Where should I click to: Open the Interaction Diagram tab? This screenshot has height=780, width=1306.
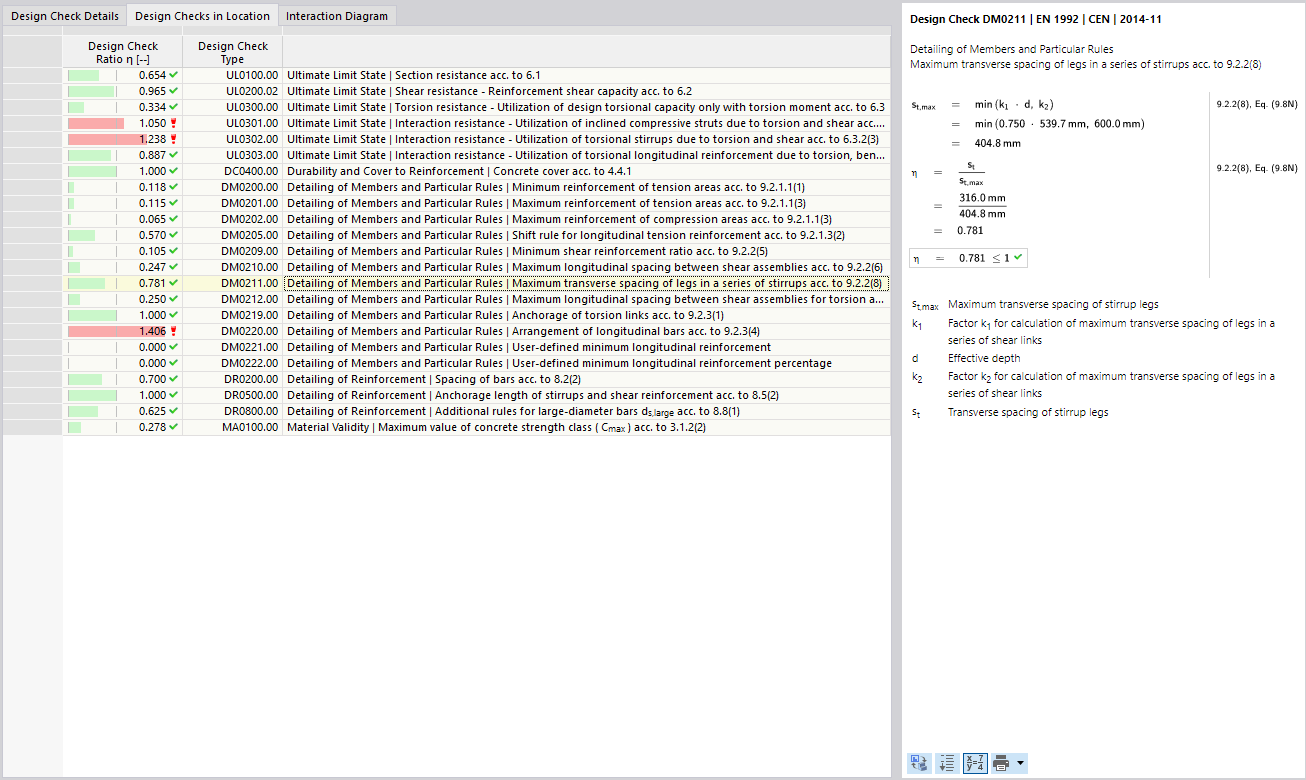tap(336, 16)
